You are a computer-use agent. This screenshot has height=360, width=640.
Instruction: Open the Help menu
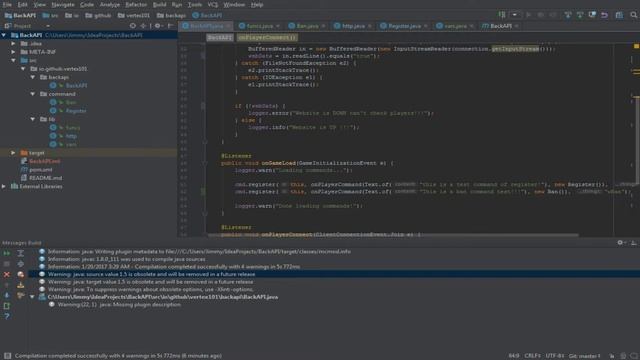click(x=257, y=4)
